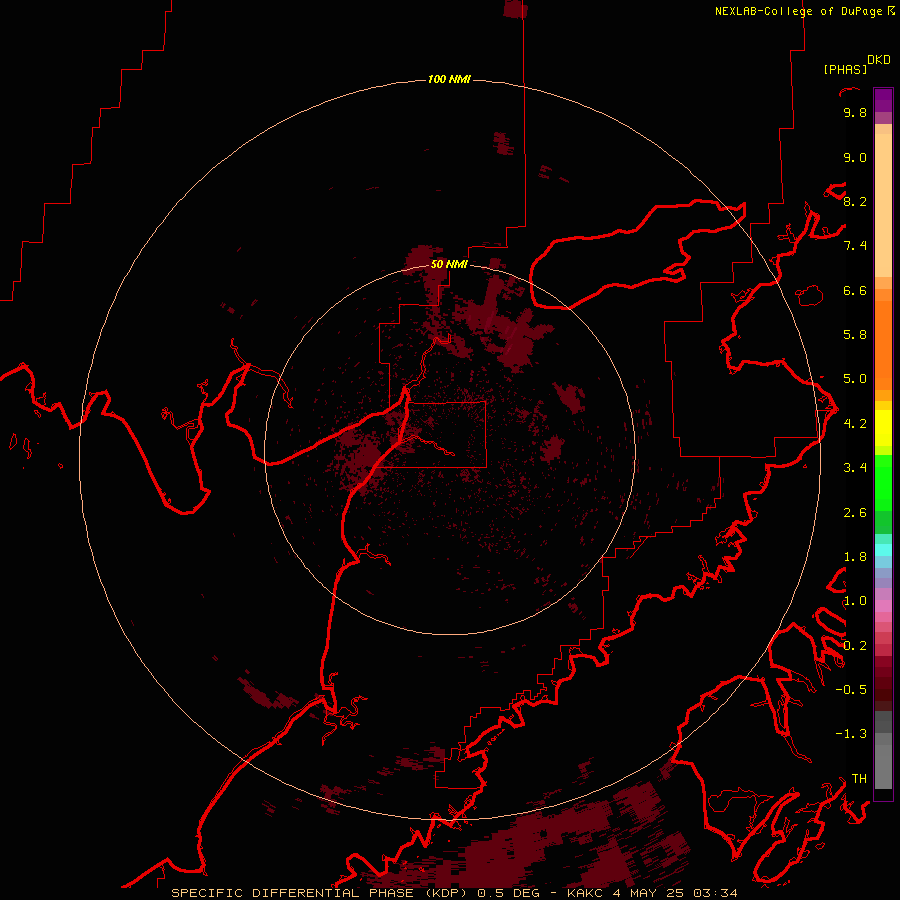Click the 5.0 scale value

tap(855, 379)
